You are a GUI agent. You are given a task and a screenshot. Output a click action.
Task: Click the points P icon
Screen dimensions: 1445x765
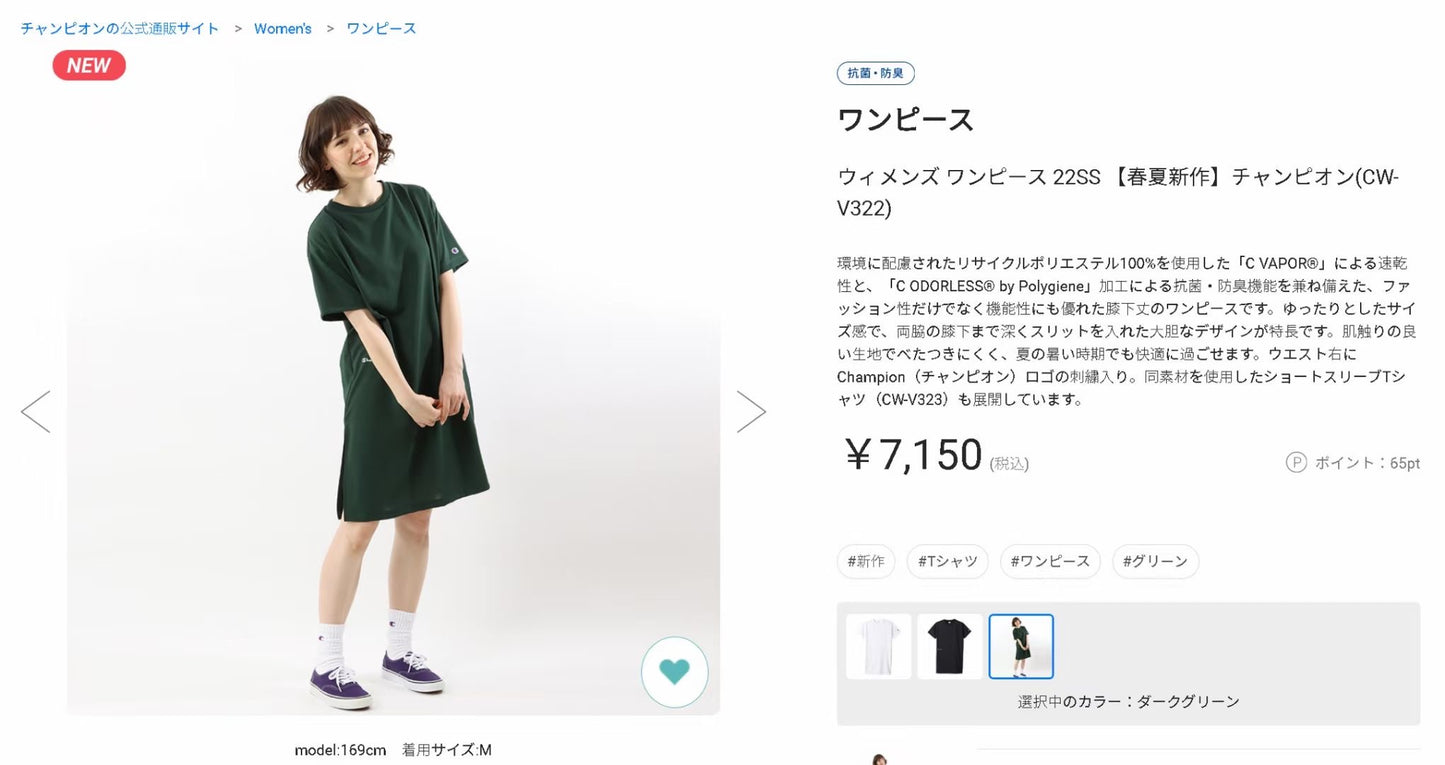(x=1296, y=462)
